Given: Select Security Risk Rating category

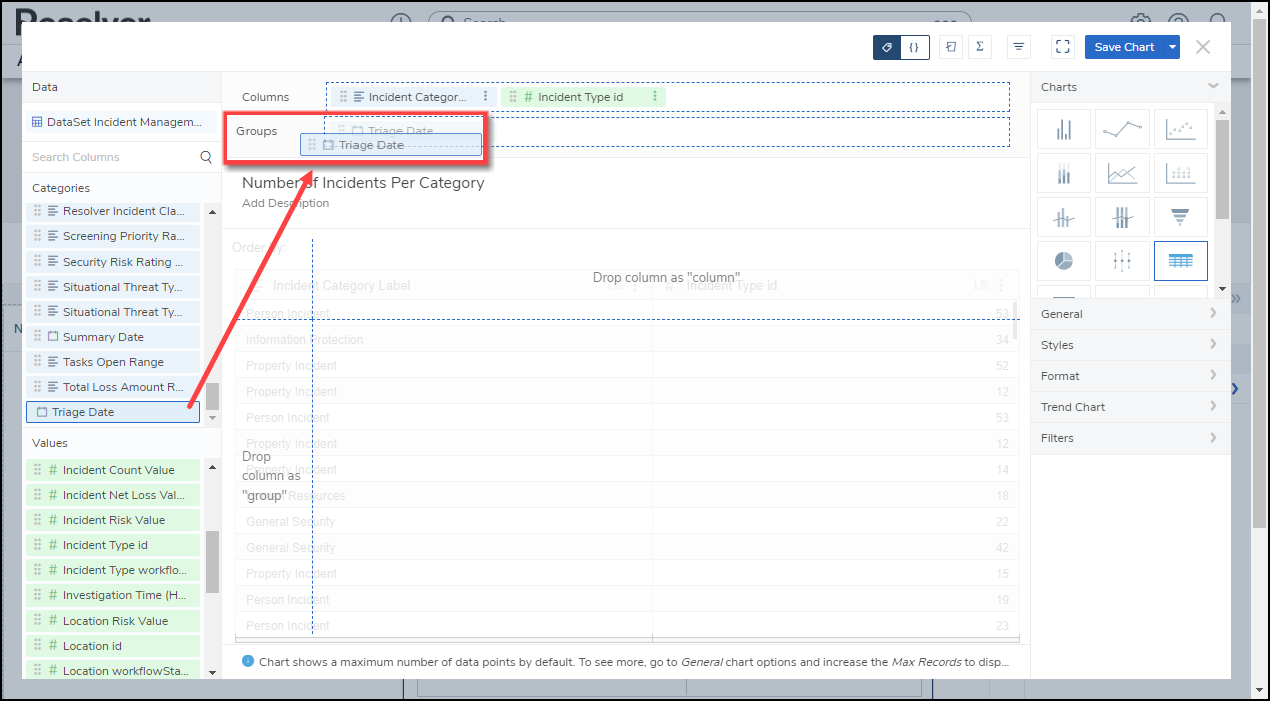Looking at the screenshot, I should 113,262.
